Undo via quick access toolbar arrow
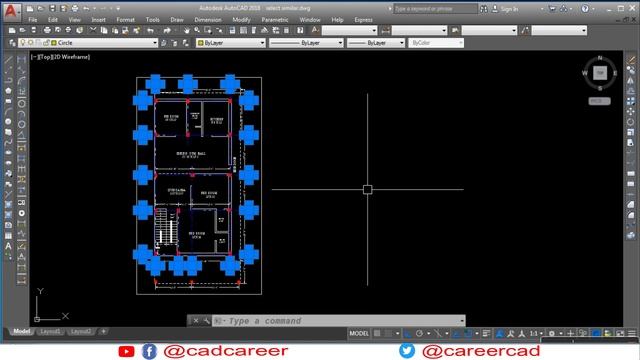This screenshot has height=360, width=640. pyautogui.click(x=86, y=8)
